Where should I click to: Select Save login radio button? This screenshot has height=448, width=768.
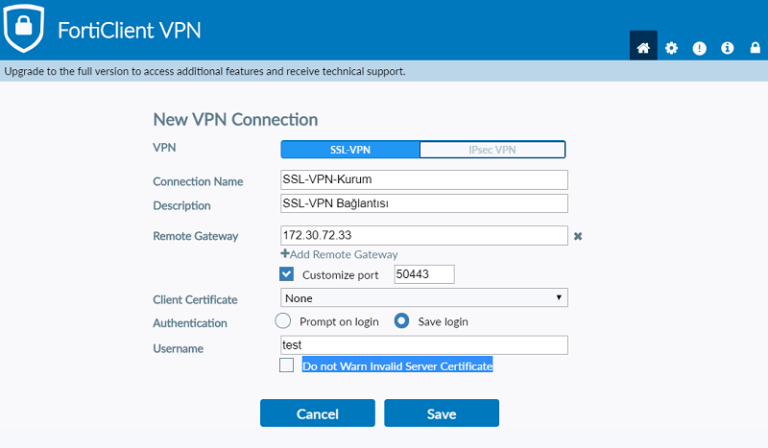click(x=402, y=321)
